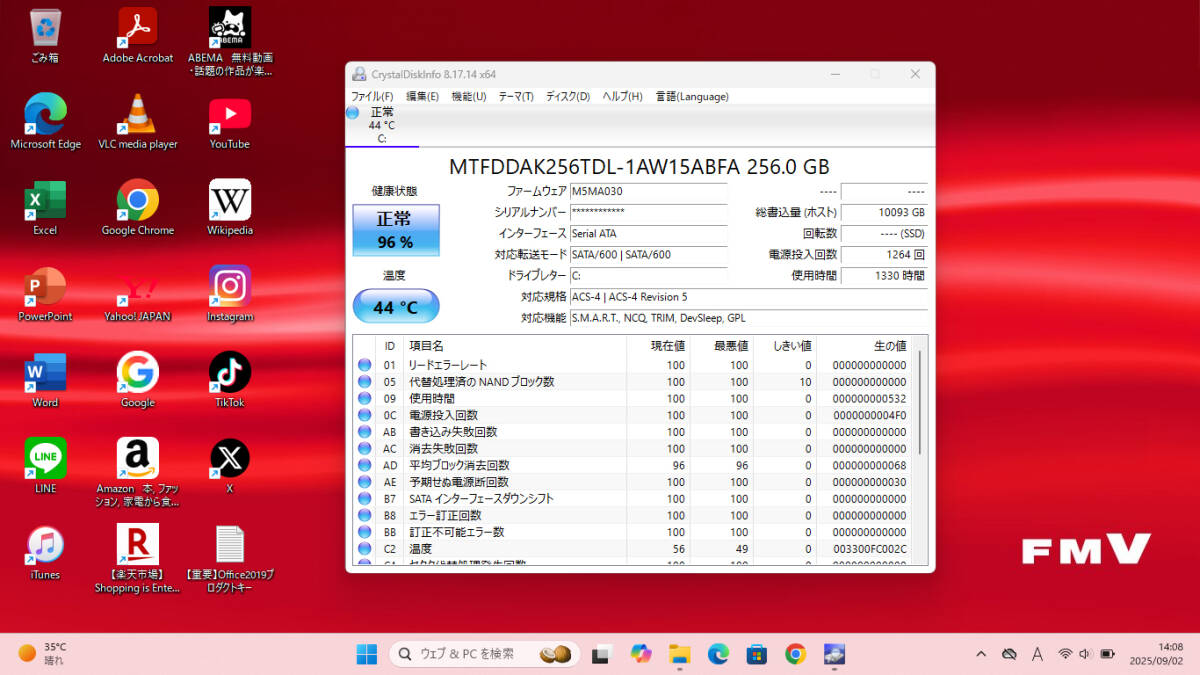Click the 項目名 column header
The width and height of the screenshot is (1200, 675).
(513, 345)
